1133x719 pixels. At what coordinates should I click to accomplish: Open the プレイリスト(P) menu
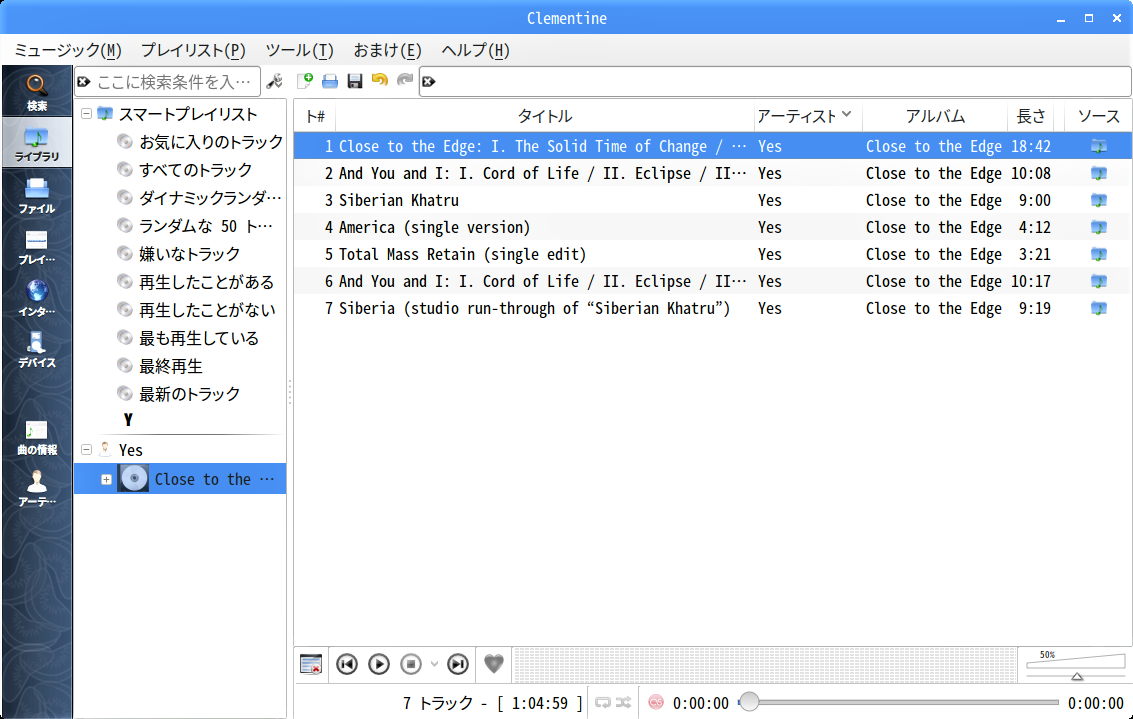[x=193, y=51]
